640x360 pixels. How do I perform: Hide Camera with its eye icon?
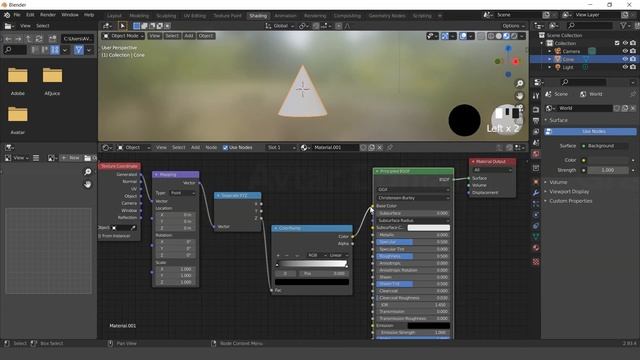pos(625,51)
